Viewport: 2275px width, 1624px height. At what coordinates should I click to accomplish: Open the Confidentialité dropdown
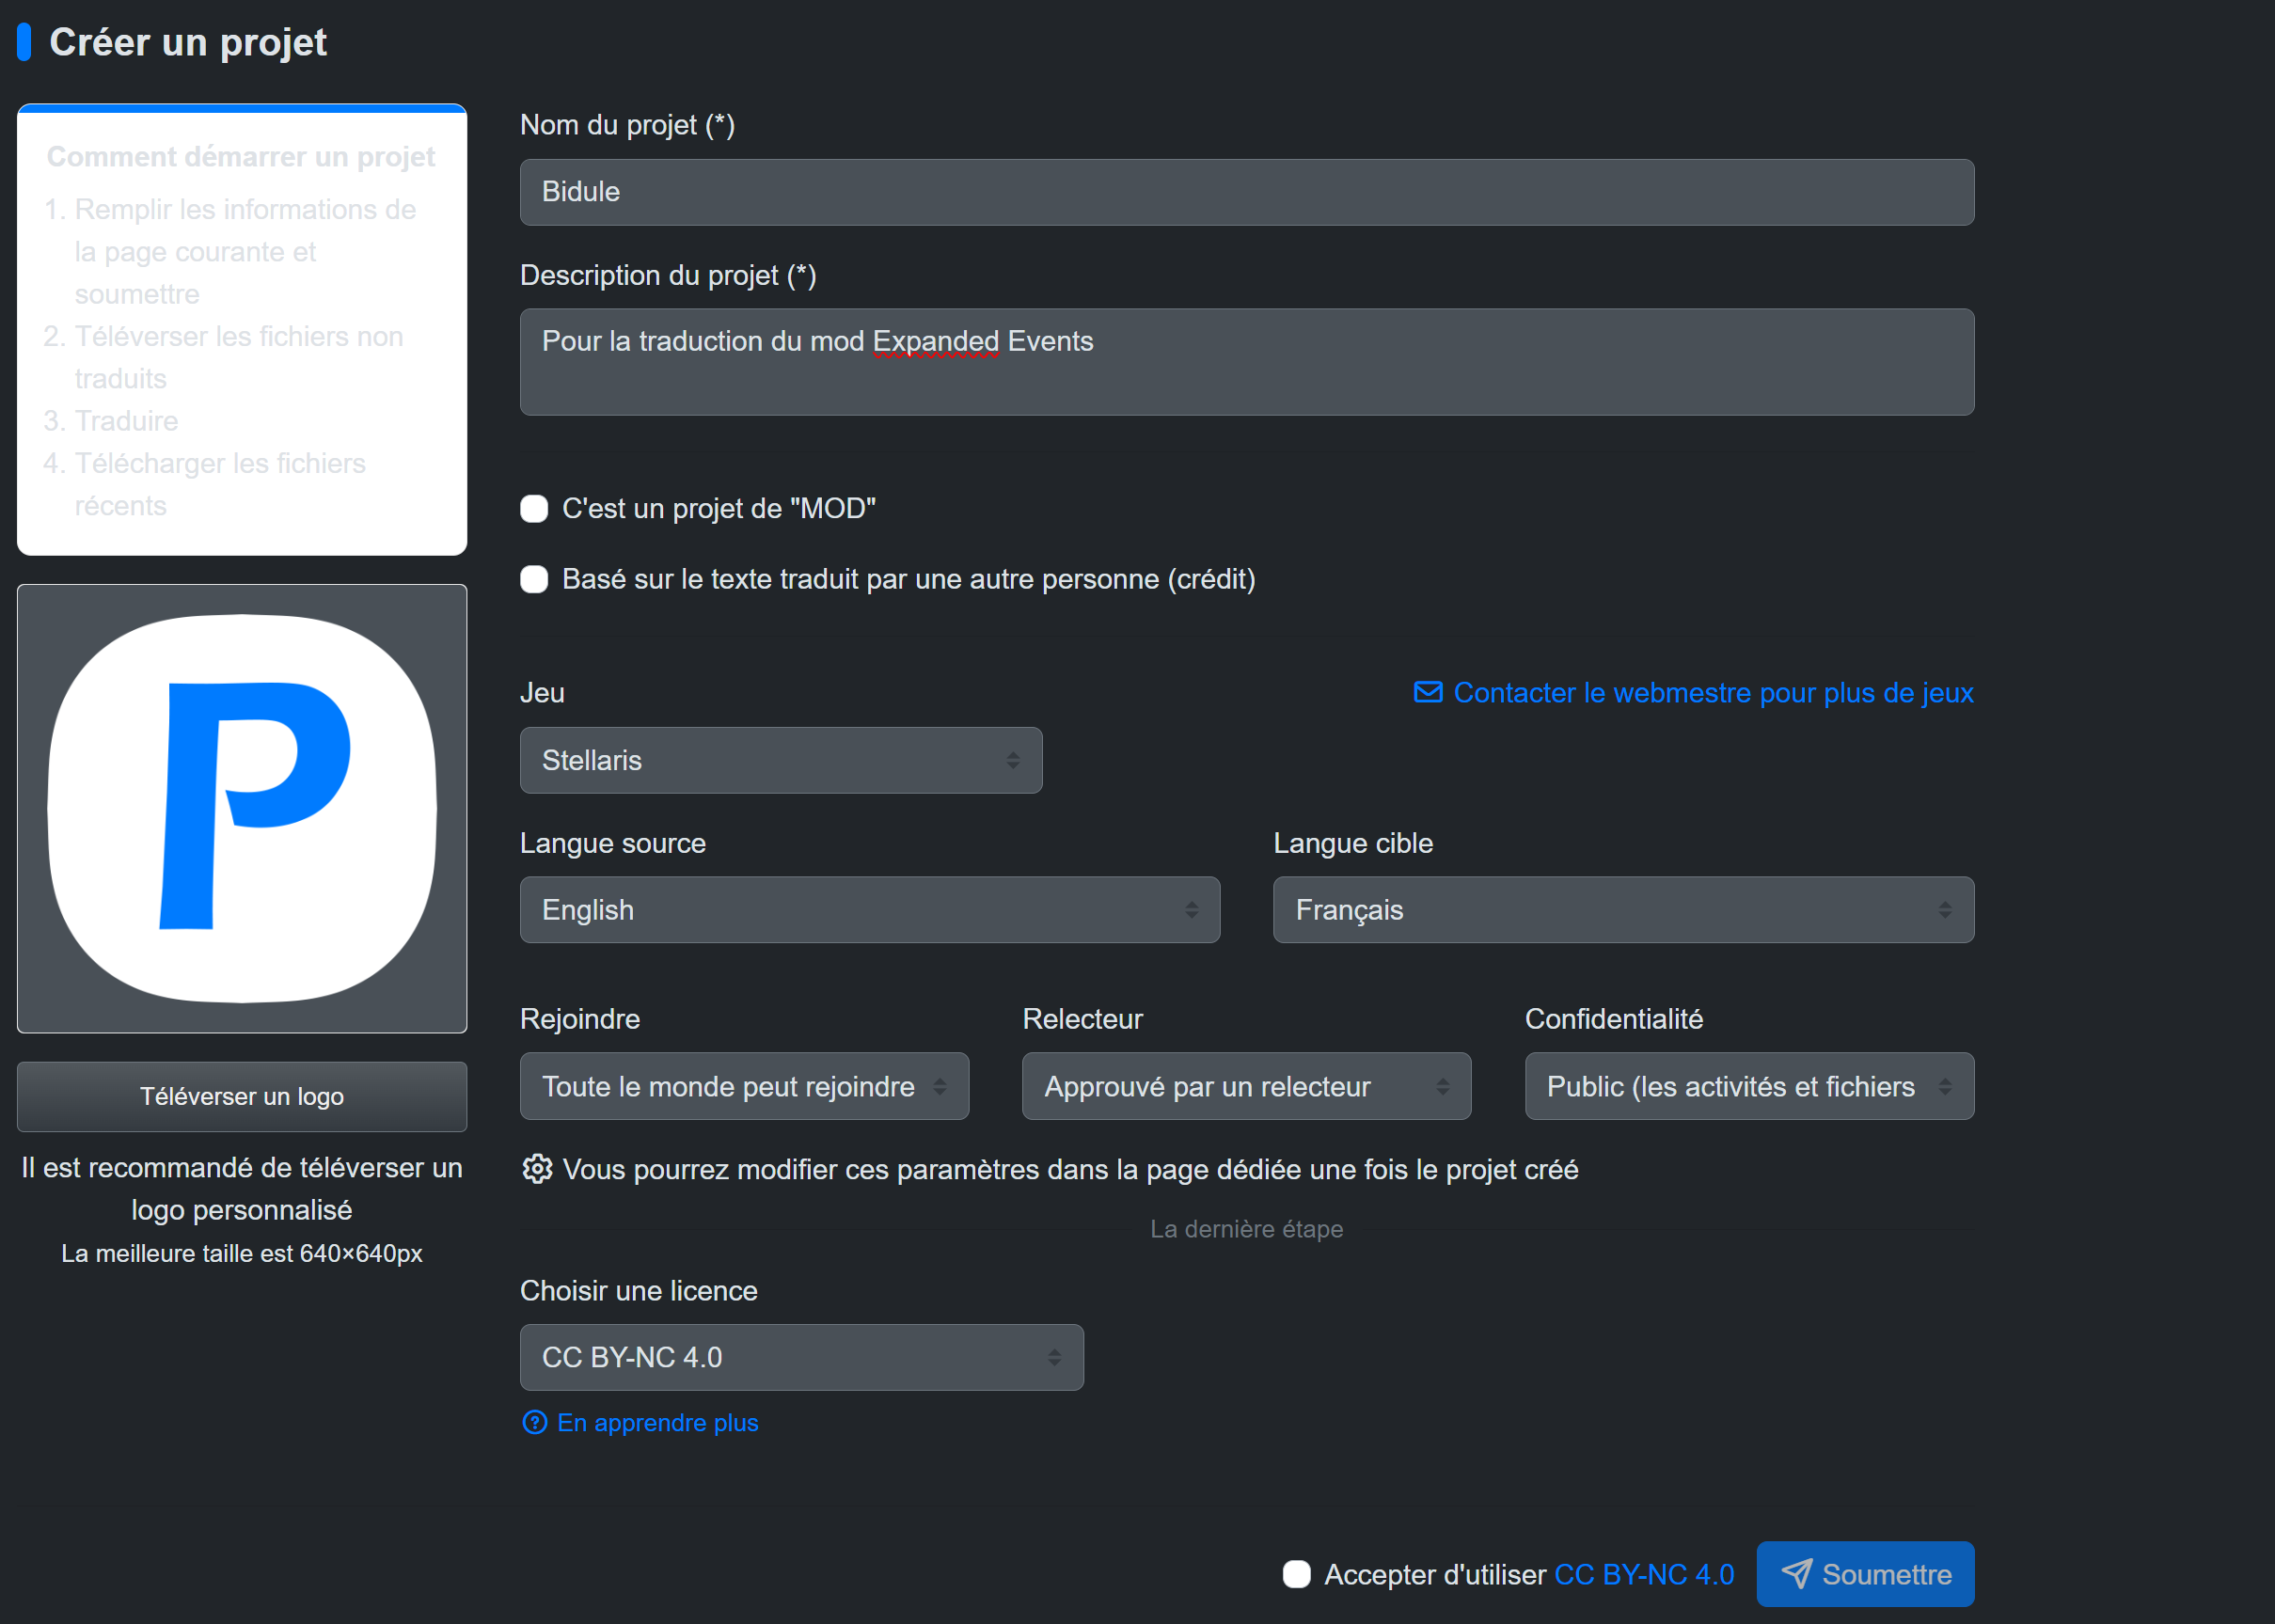[1749, 1086]
